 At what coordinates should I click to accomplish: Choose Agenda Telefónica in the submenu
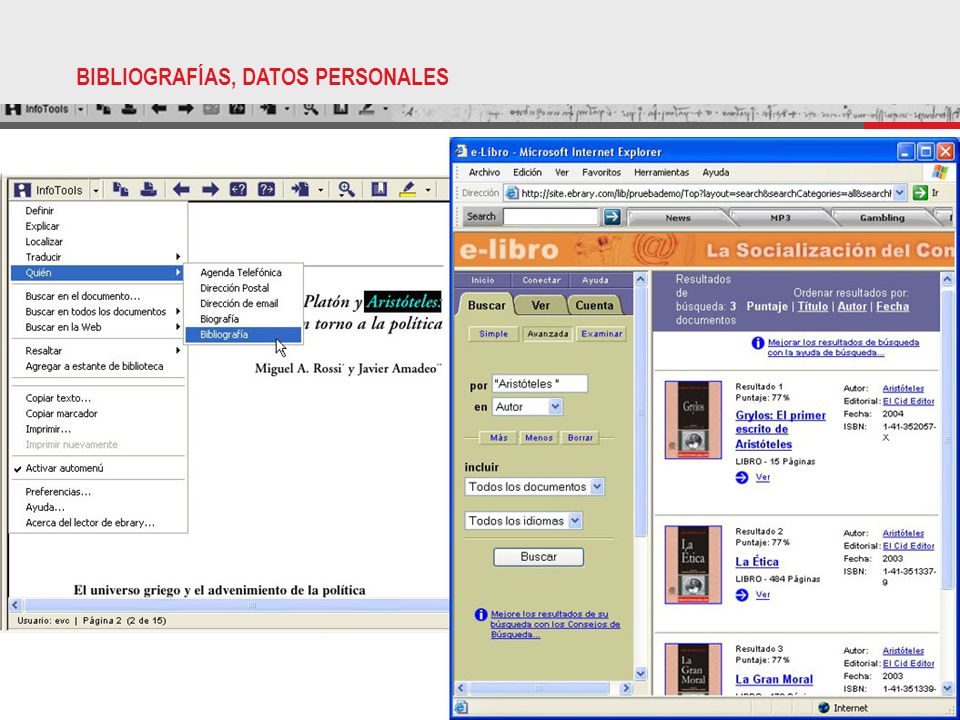coord(243,272)
